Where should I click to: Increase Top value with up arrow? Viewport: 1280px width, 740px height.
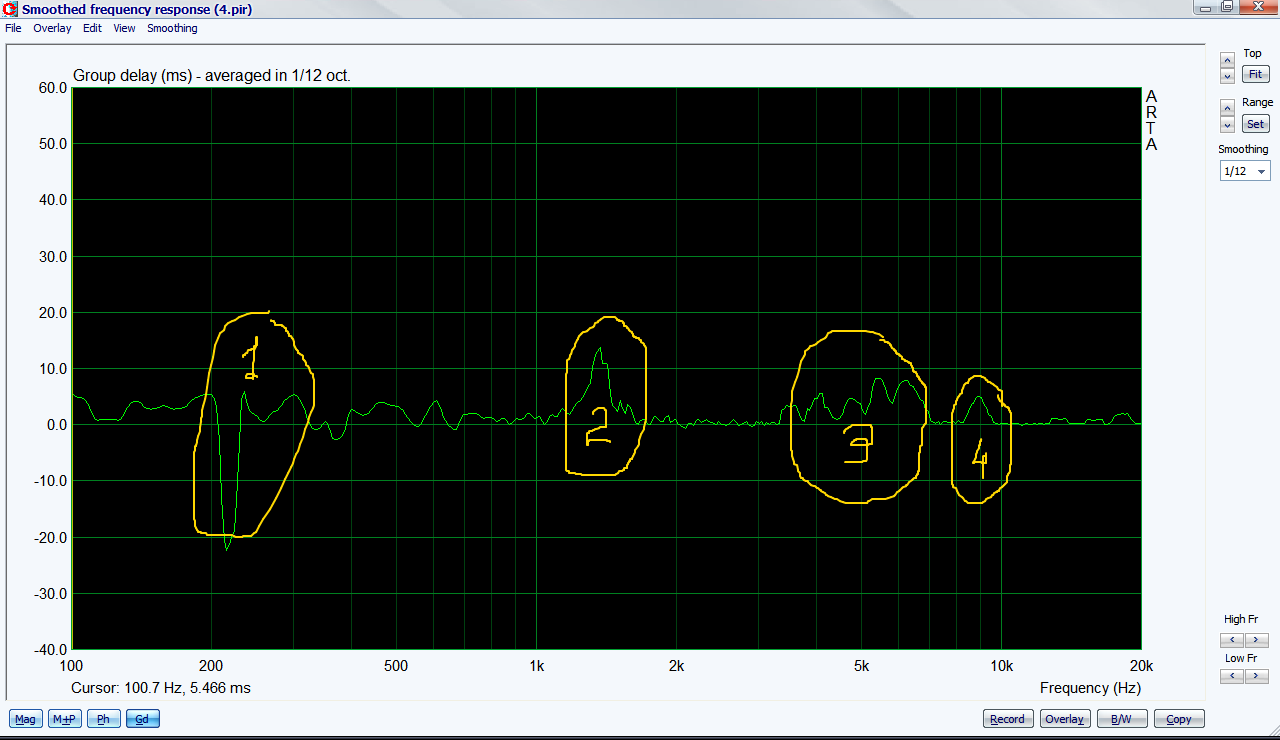point(1227,61)
